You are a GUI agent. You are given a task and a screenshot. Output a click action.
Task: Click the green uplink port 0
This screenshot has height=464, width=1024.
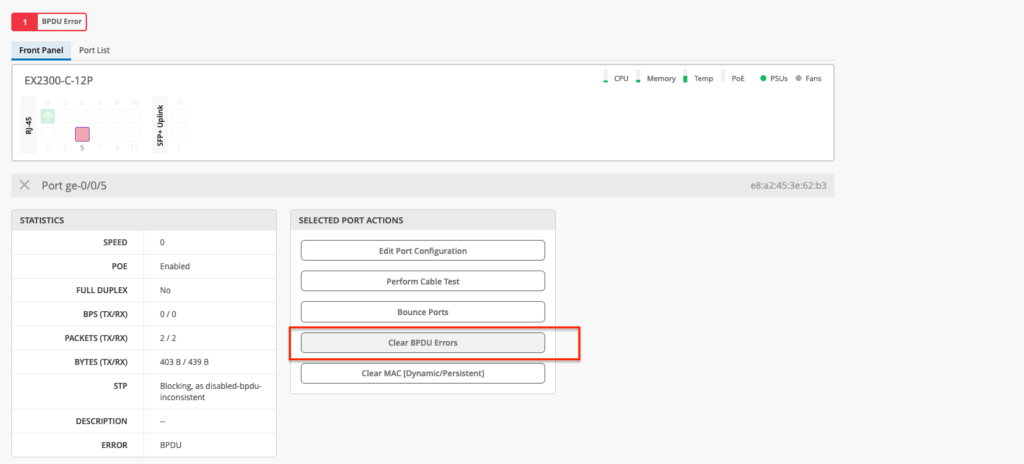point(47,116)
